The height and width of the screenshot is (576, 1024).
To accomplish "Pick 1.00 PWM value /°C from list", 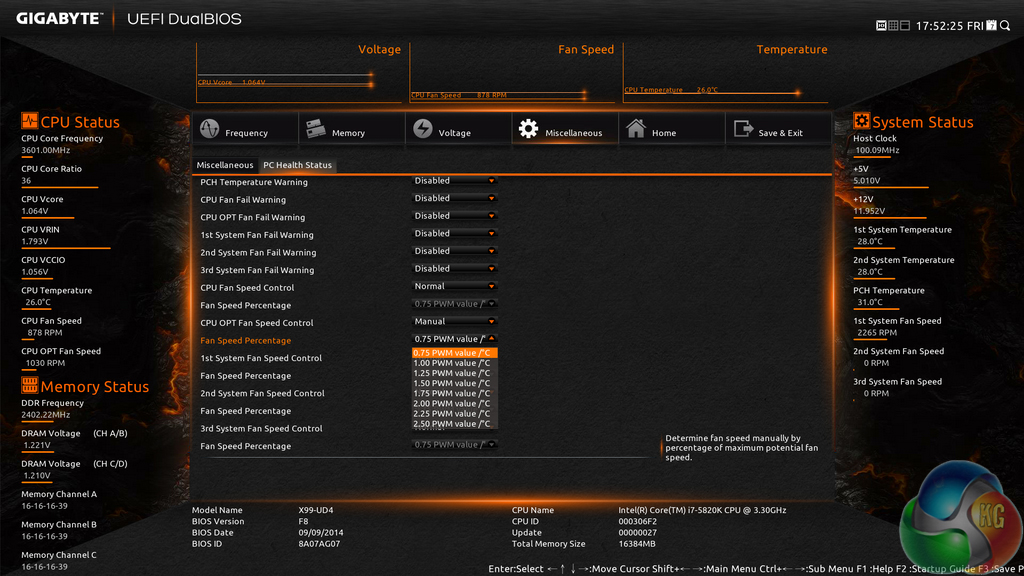I will [x=452, y=363].
